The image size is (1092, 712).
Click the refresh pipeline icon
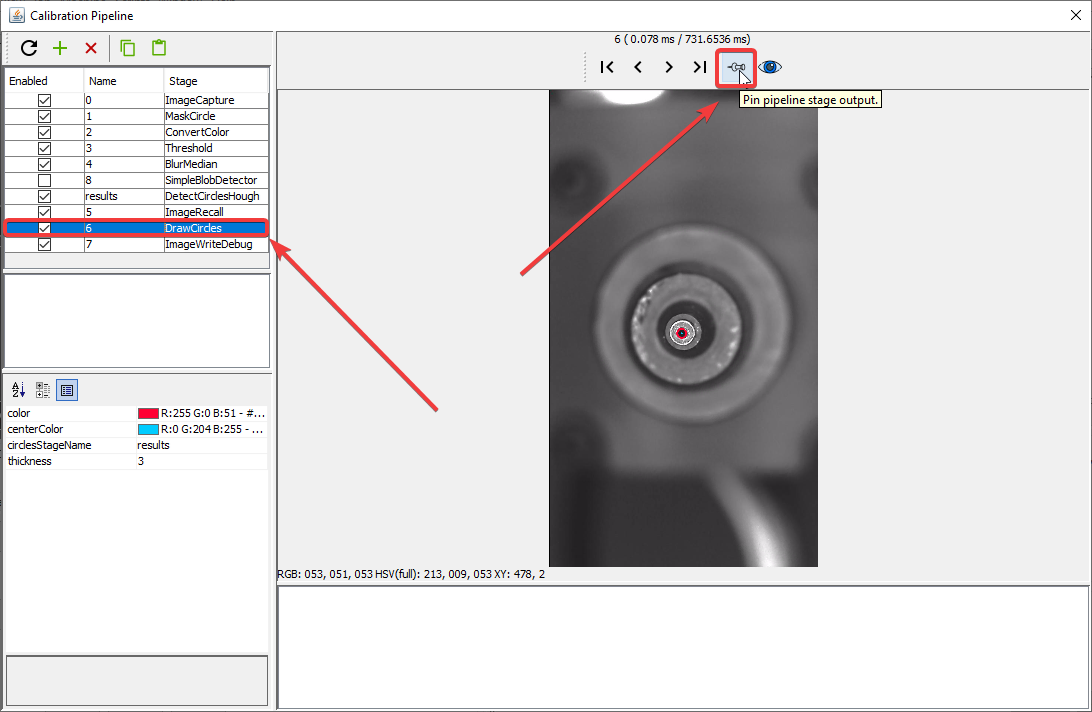pos(29,48)
